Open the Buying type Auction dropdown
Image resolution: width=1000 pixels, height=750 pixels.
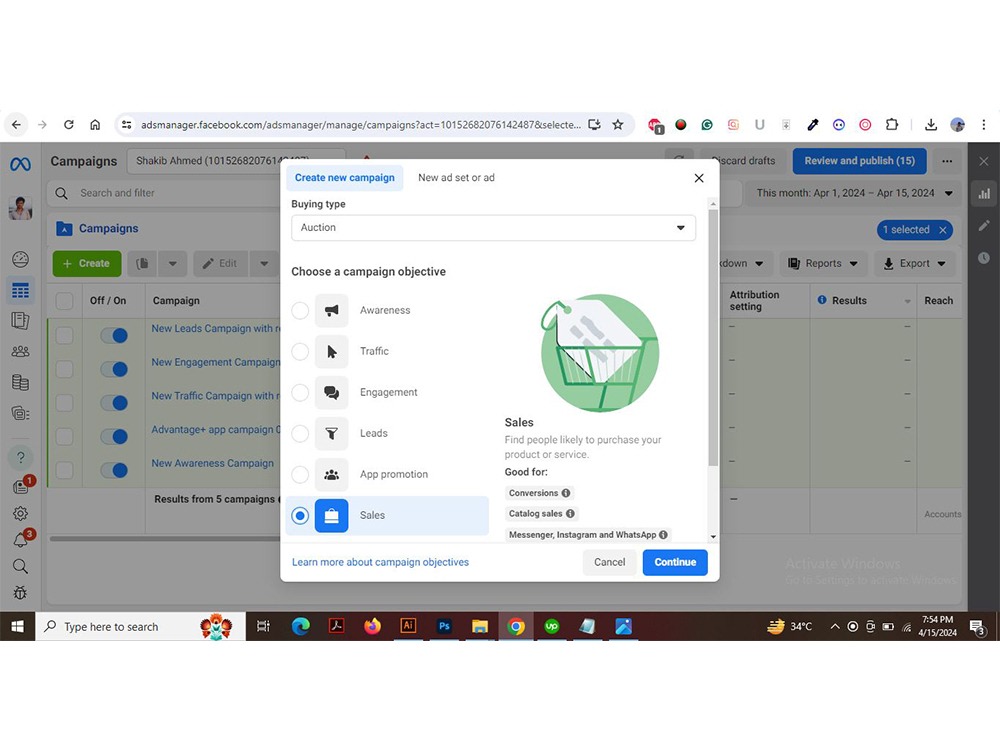493,228
